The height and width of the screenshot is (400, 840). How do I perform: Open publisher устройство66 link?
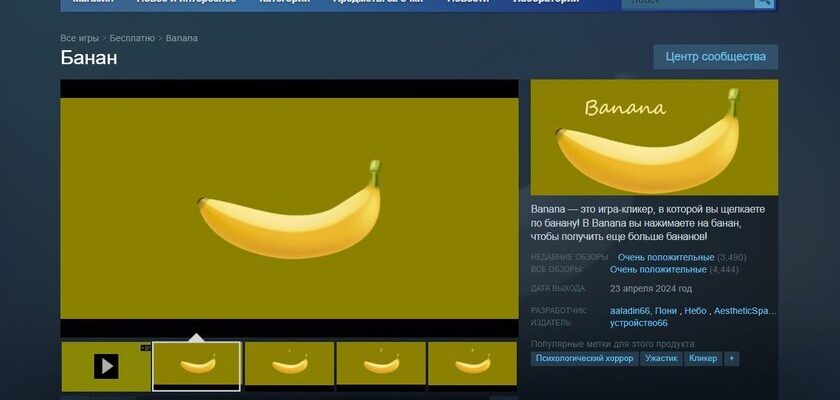[639, 323]
